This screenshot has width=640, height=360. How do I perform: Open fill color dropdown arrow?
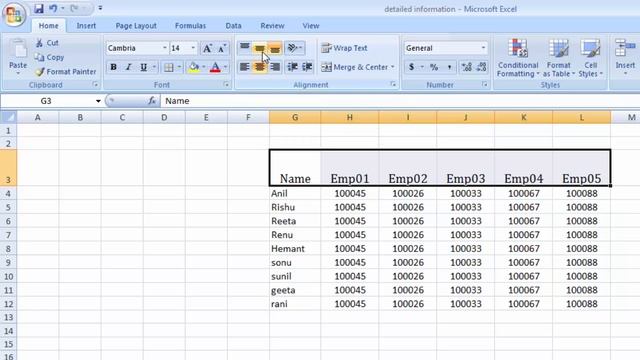tap(204, 67)
